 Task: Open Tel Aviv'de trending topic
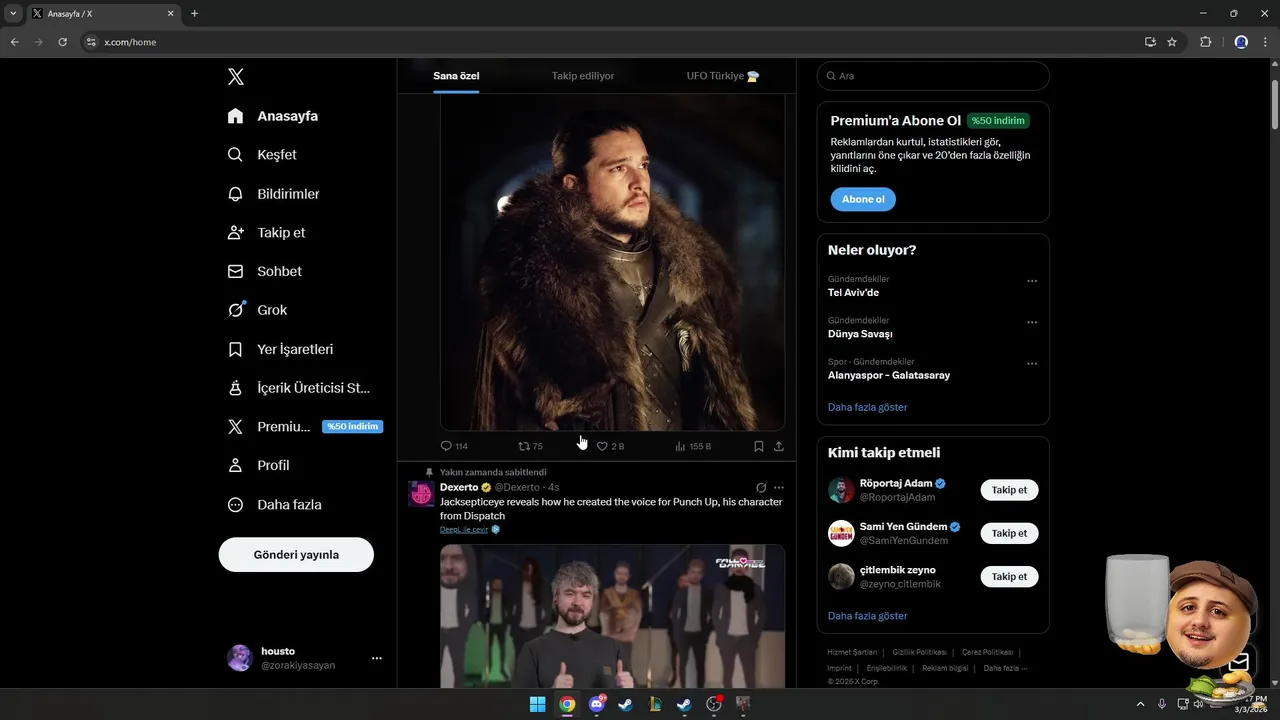pos(853,293)
